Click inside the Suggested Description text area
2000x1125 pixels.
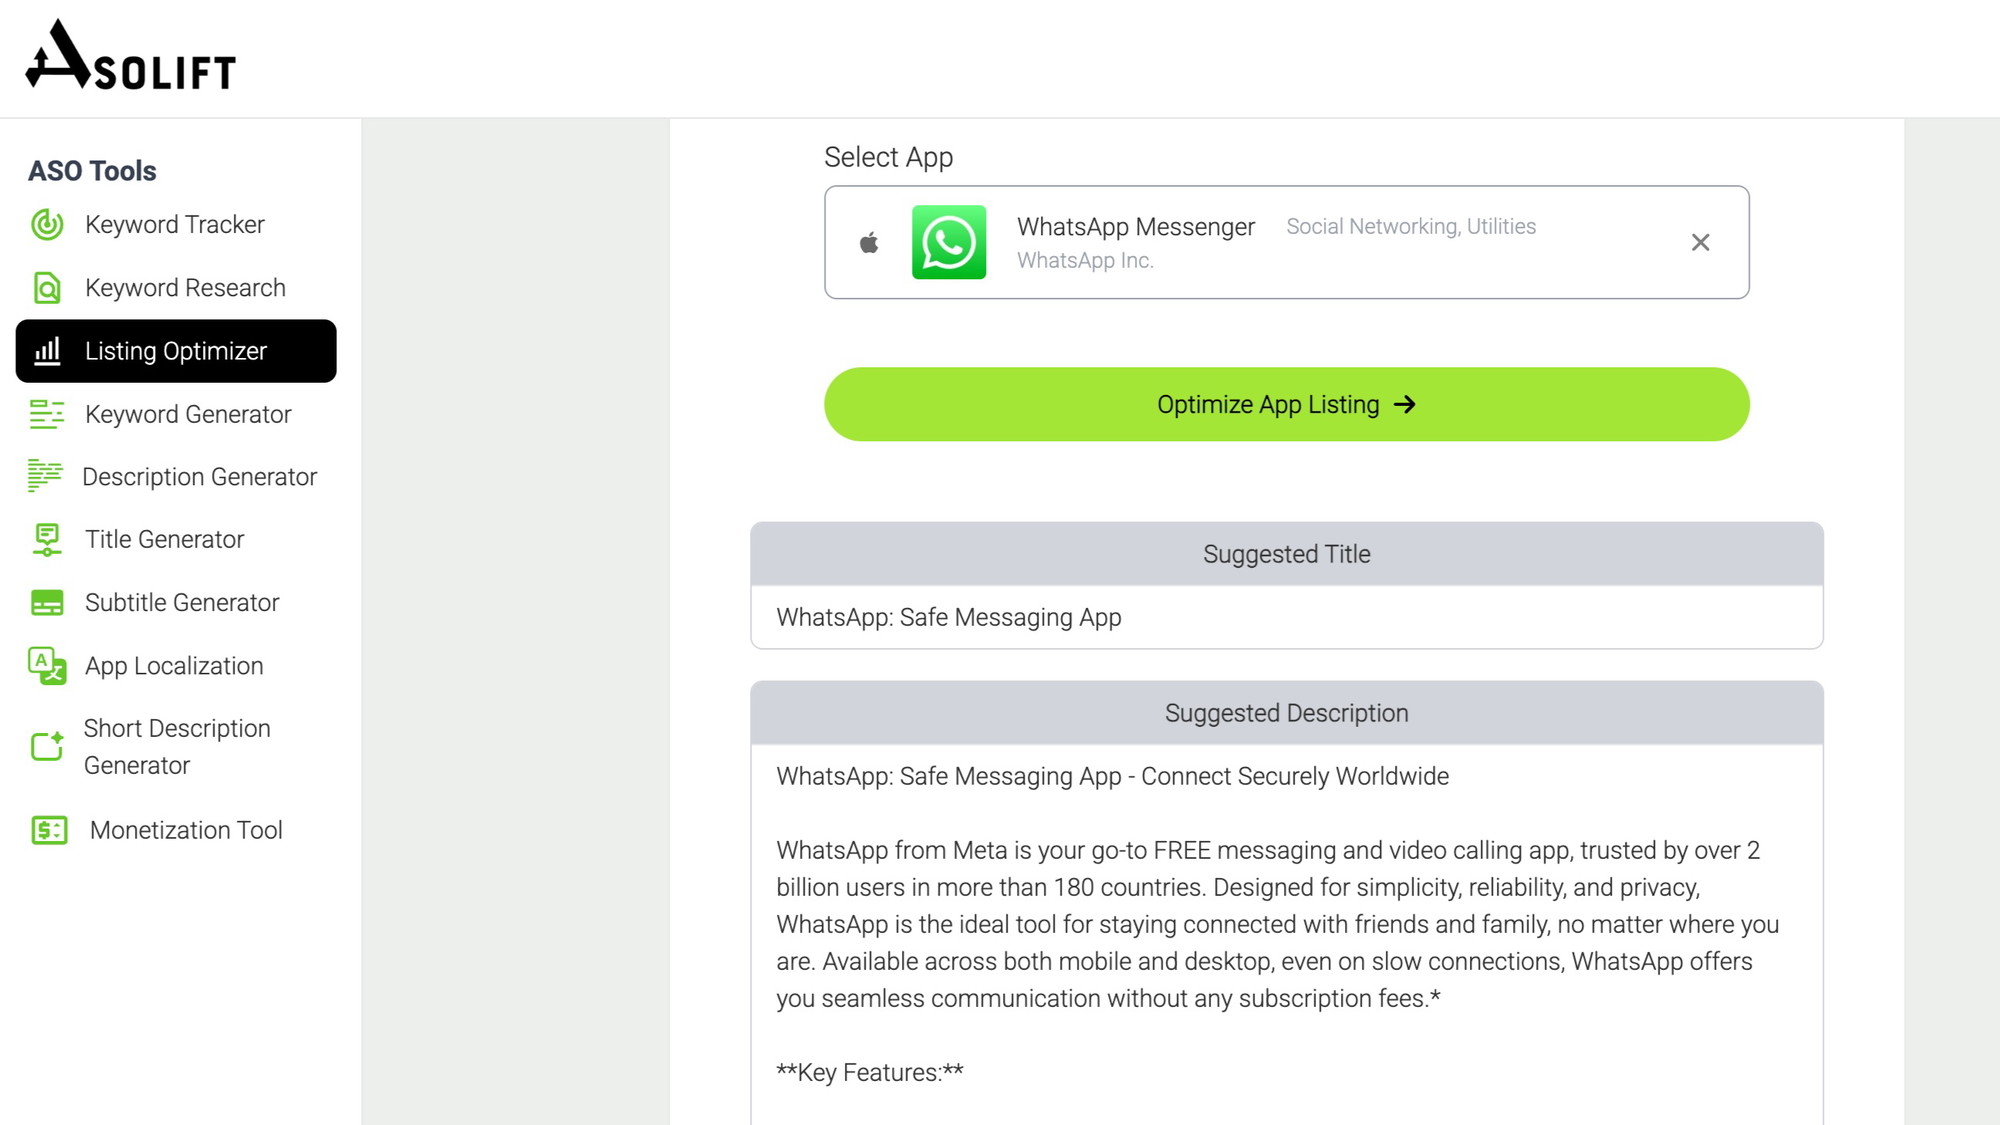click(x=1287, y=934)
